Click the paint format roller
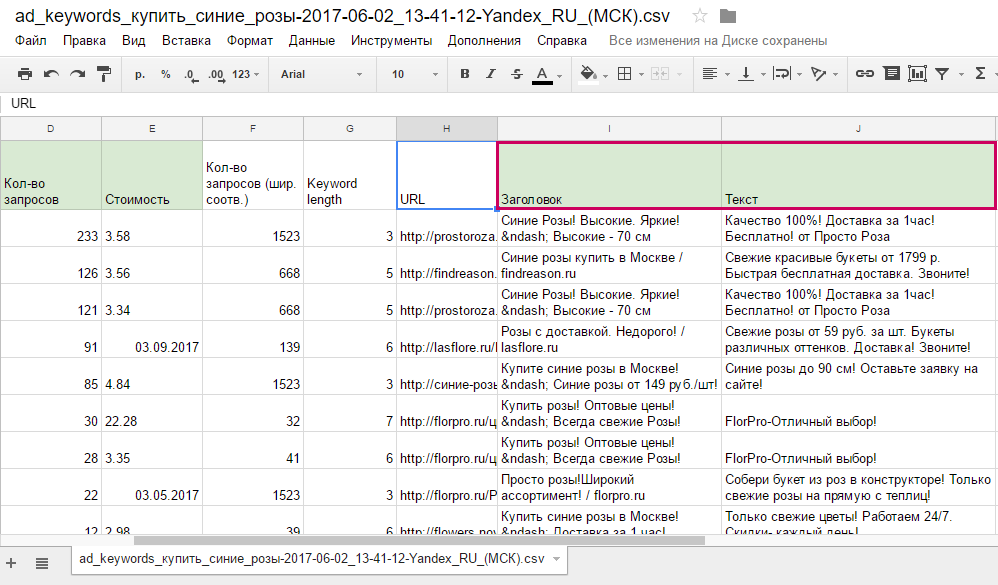Image resolution: width=998 pixels, height=585 pixels. click(x=104, y=74)
